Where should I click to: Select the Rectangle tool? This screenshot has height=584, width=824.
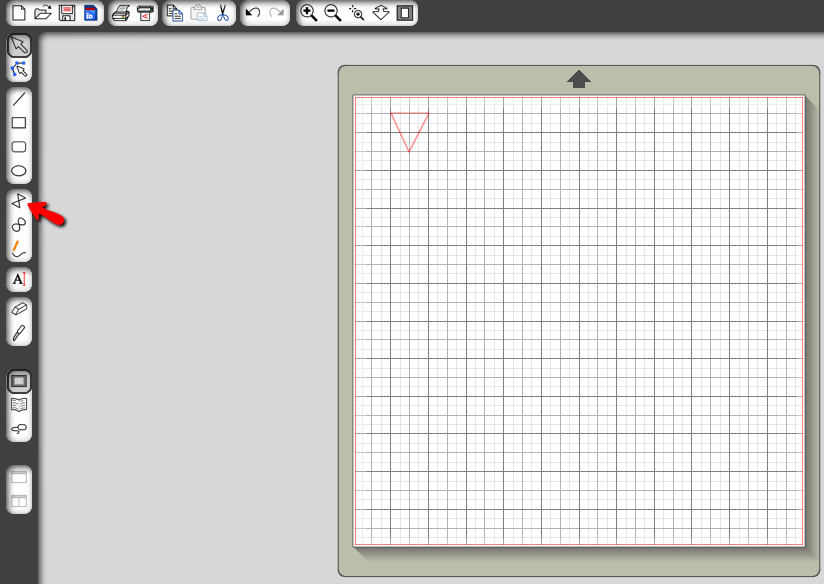point(19,122)
